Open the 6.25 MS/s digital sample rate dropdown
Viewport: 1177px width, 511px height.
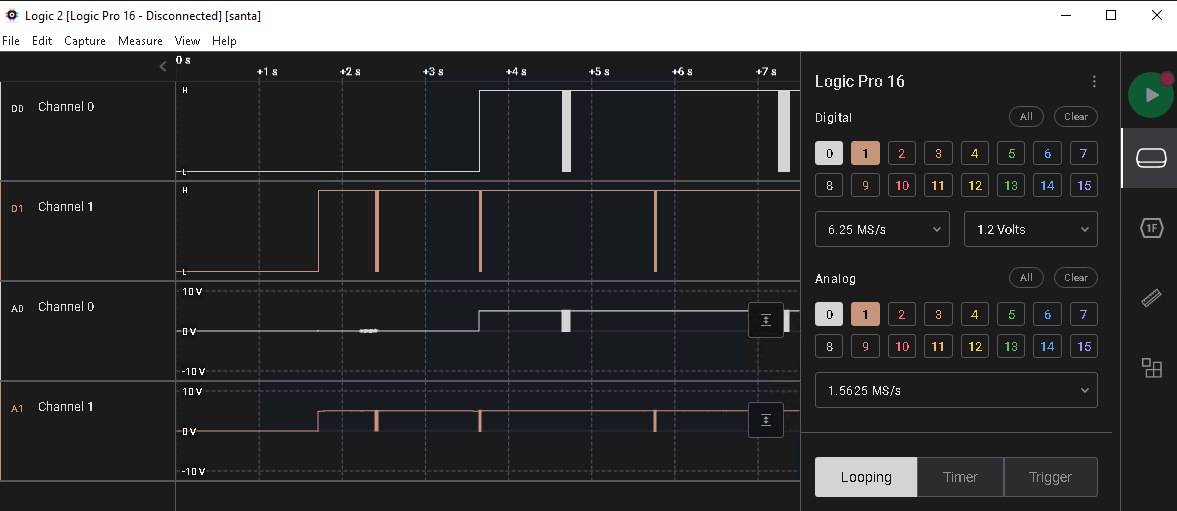coord(882,229)
